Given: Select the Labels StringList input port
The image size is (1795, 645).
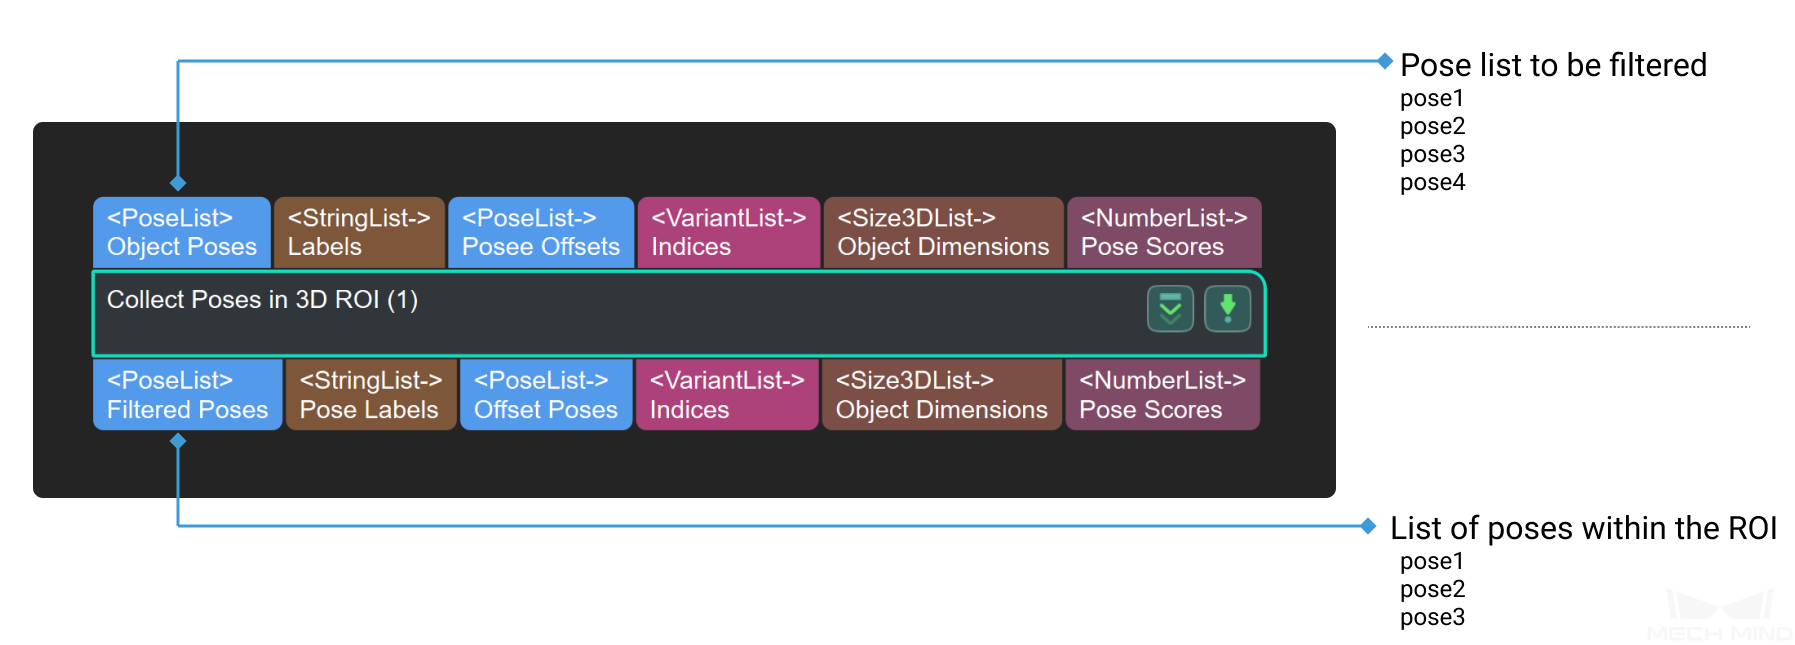Looking at the screenshot, I should [359, 233].
